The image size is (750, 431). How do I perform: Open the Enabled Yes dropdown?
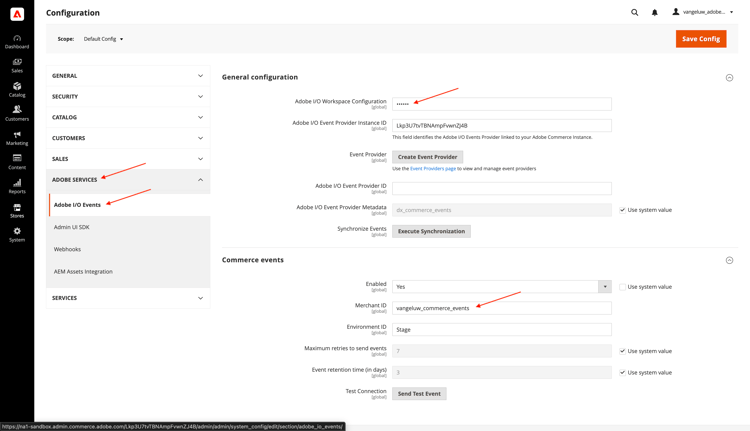[502, 287]
